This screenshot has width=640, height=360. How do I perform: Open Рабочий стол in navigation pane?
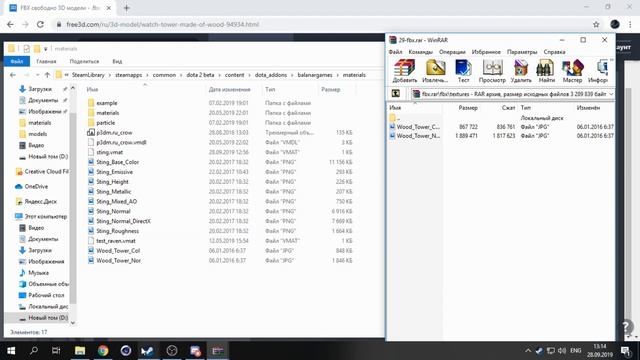(x=46, y=295)
